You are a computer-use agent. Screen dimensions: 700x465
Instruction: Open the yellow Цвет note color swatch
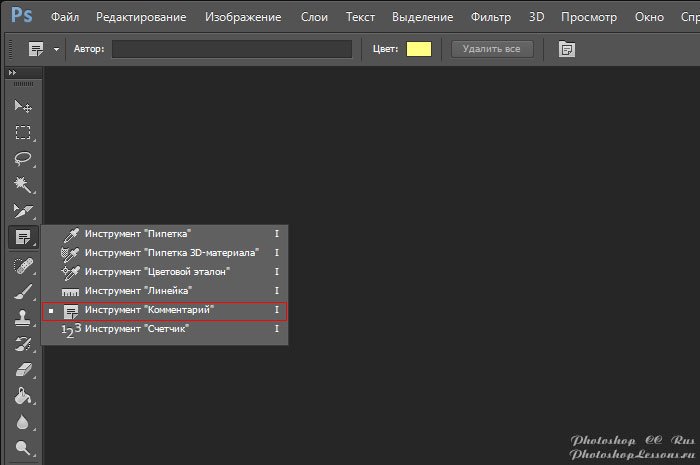[419, 49]
